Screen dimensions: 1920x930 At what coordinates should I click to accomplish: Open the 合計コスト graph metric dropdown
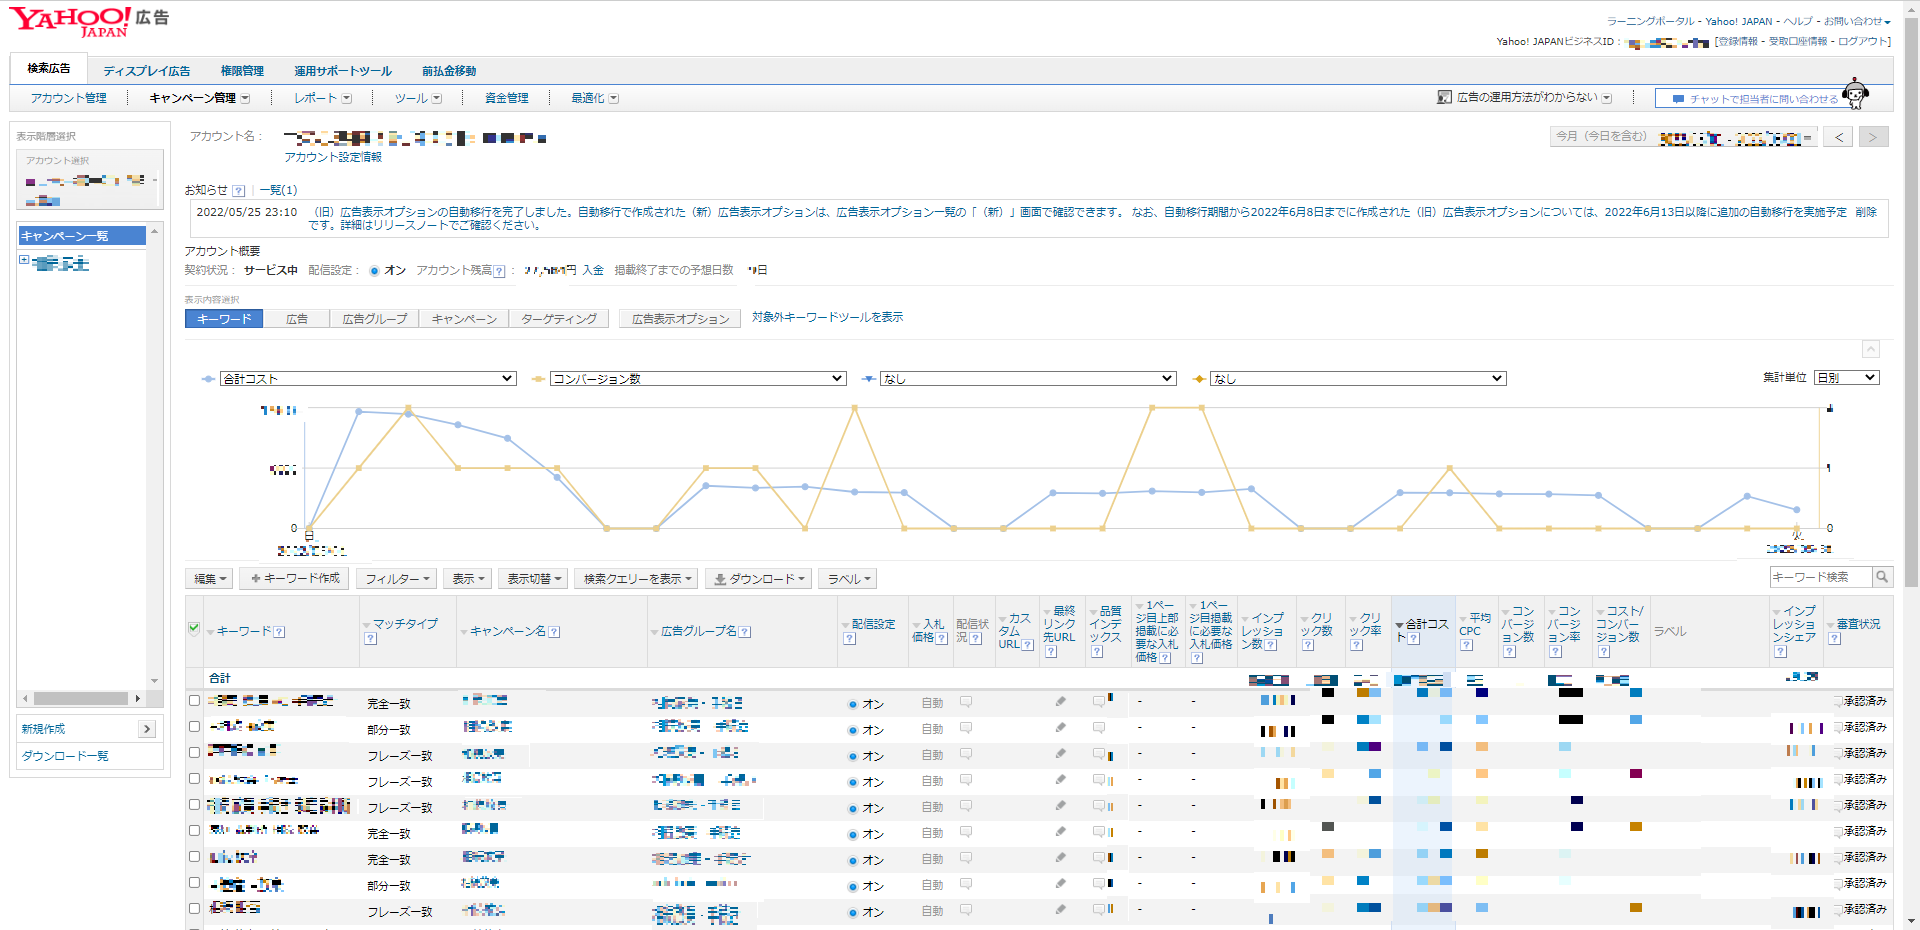coord(368,379)
